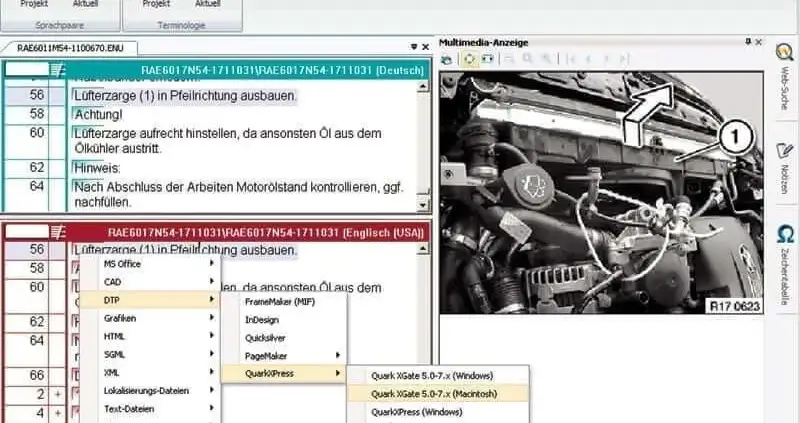This screenshot has width=800, height=423.
Task: Pin the Multimedia-Anzeige panel
Action: click(x=746, y=42)
